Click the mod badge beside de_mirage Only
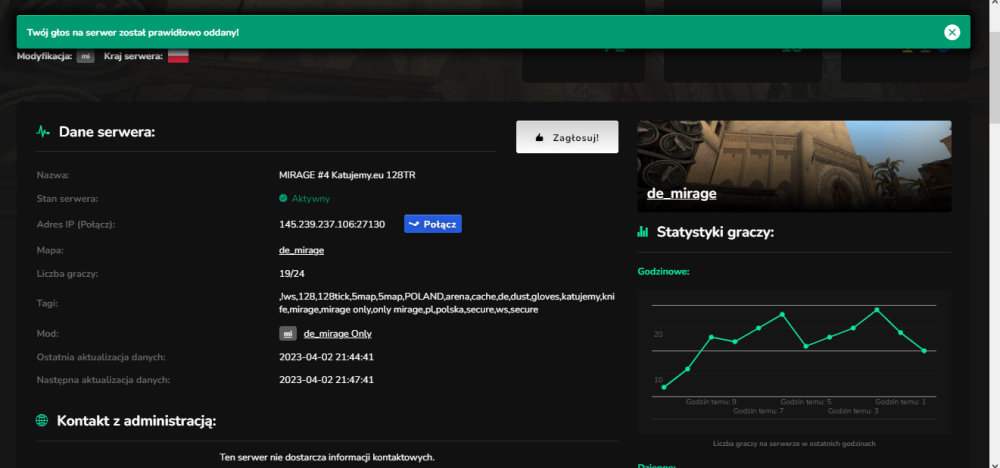The image size is (1000, 468). (288, 333)
